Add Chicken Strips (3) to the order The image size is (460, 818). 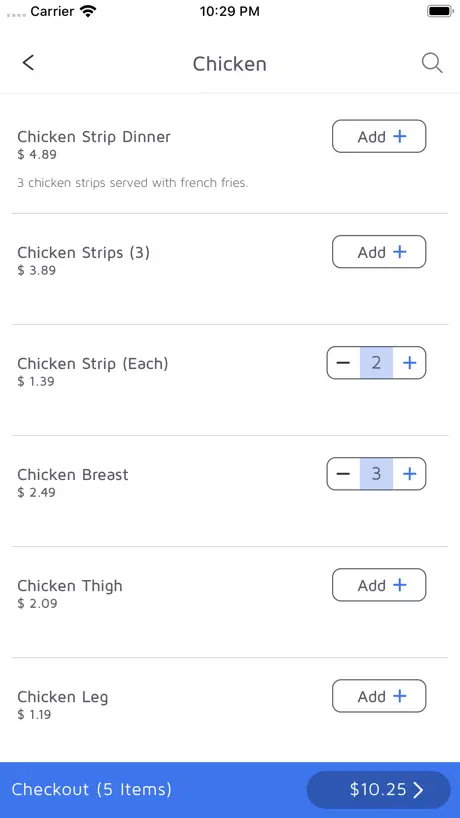tap(379, 252)
